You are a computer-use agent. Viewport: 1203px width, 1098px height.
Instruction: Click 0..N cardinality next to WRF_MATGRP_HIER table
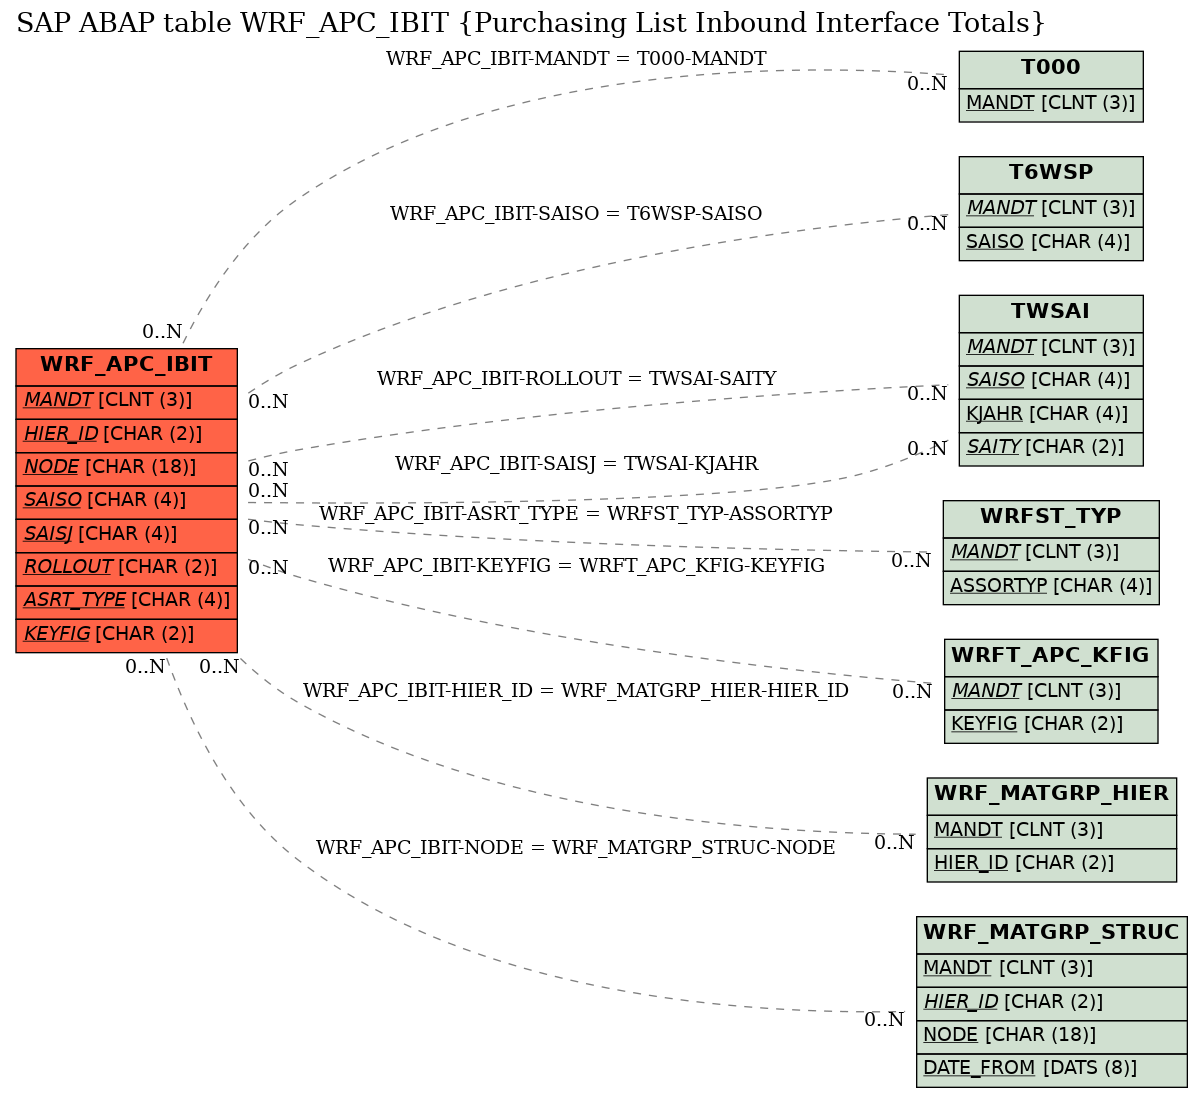pos(894,843)
